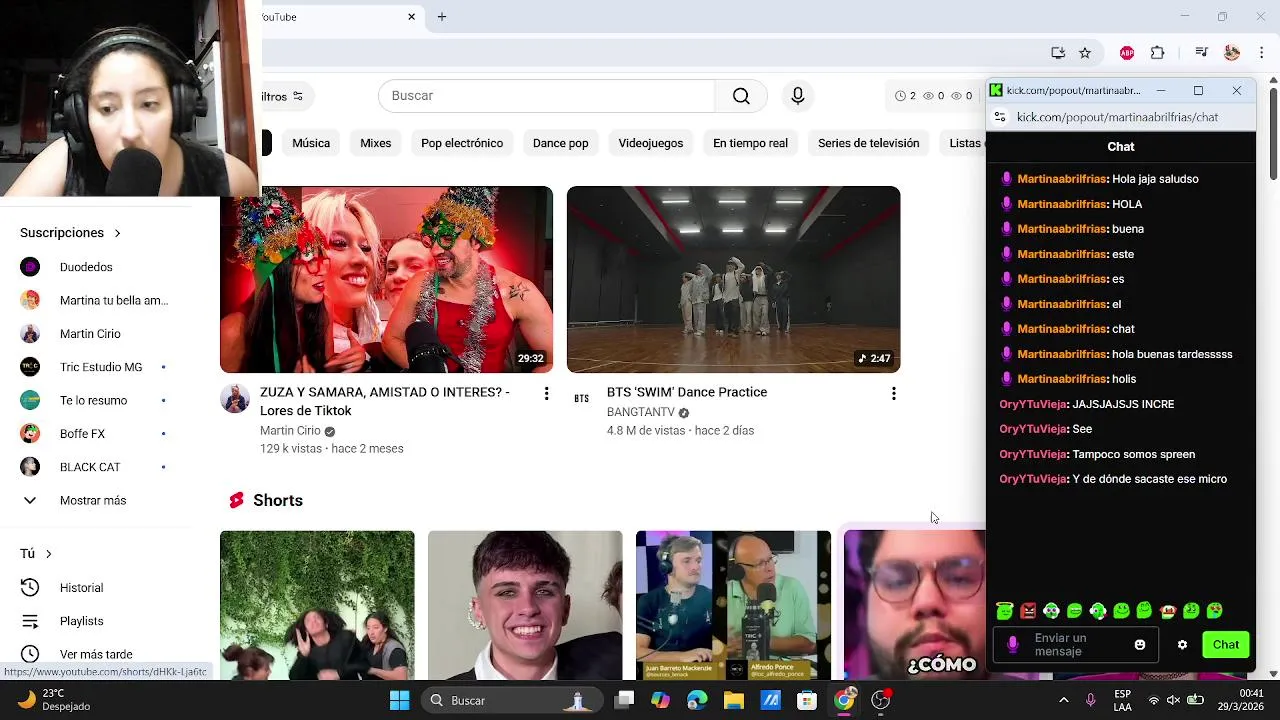Open Chrome media controls icon

(x=1202, y=52)
